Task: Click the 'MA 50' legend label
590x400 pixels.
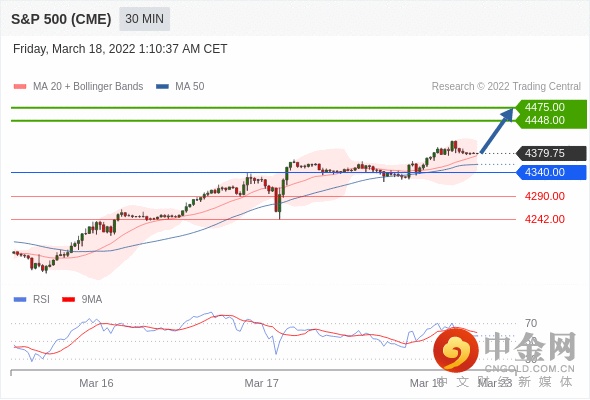Action: tap(190, 87)
